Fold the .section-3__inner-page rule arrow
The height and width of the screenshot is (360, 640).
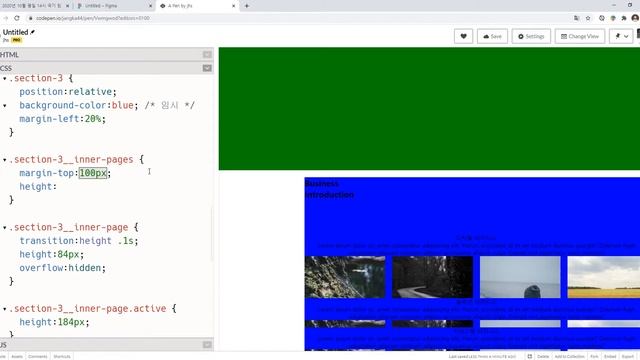[4, 227]
